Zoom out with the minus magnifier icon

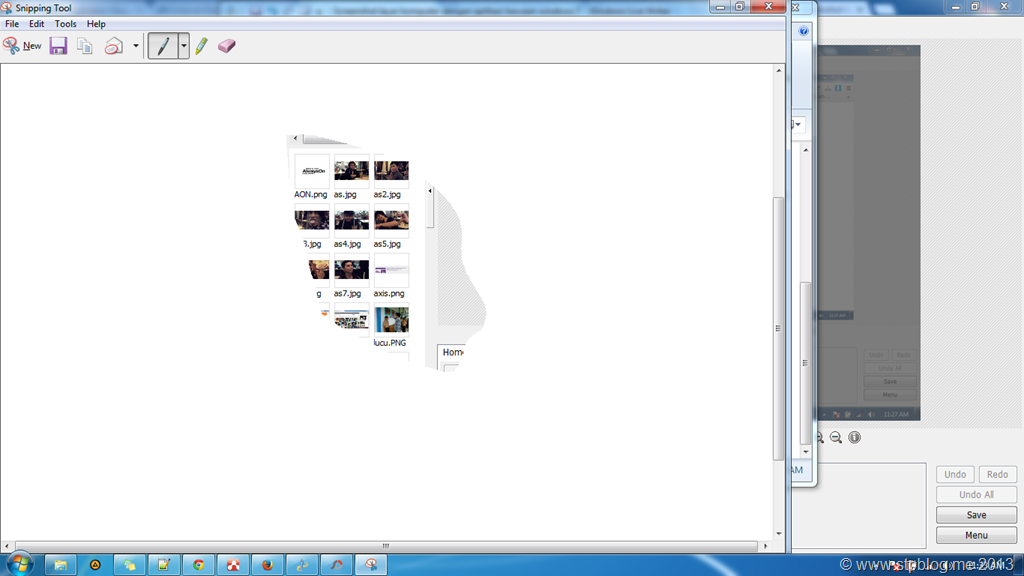[x=836, y=438]
